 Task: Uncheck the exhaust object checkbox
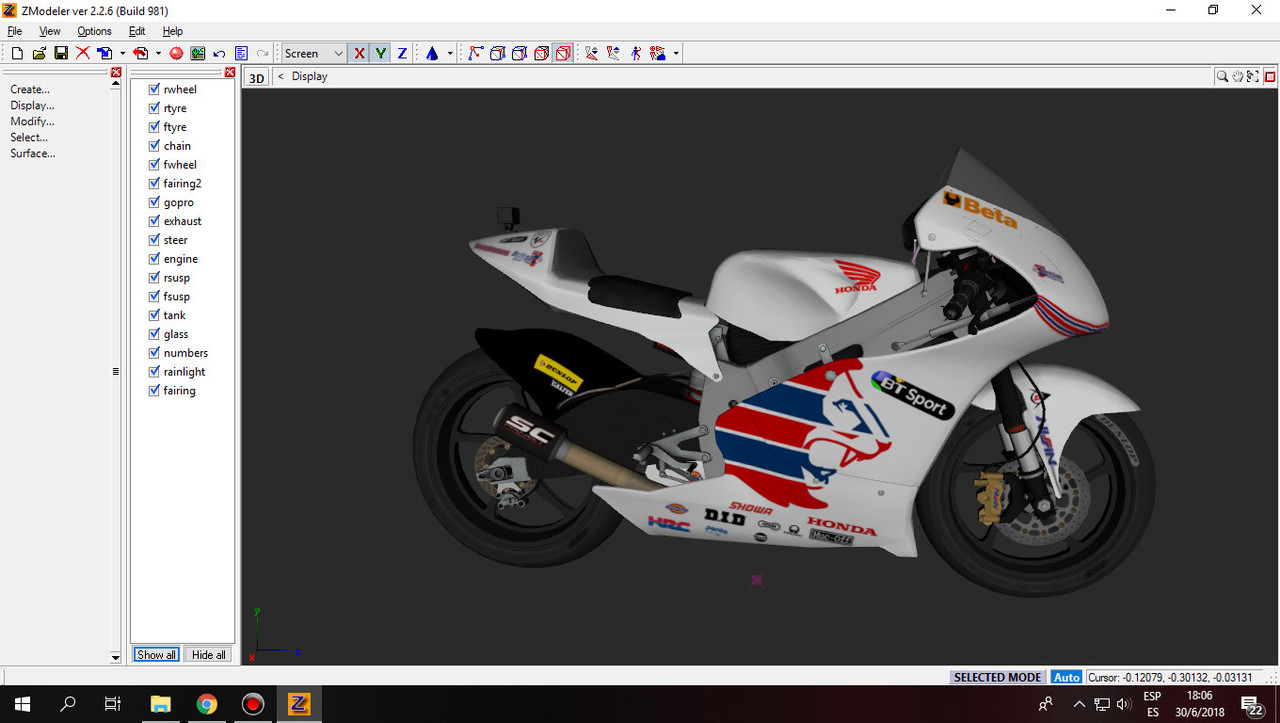click(154, 221)
